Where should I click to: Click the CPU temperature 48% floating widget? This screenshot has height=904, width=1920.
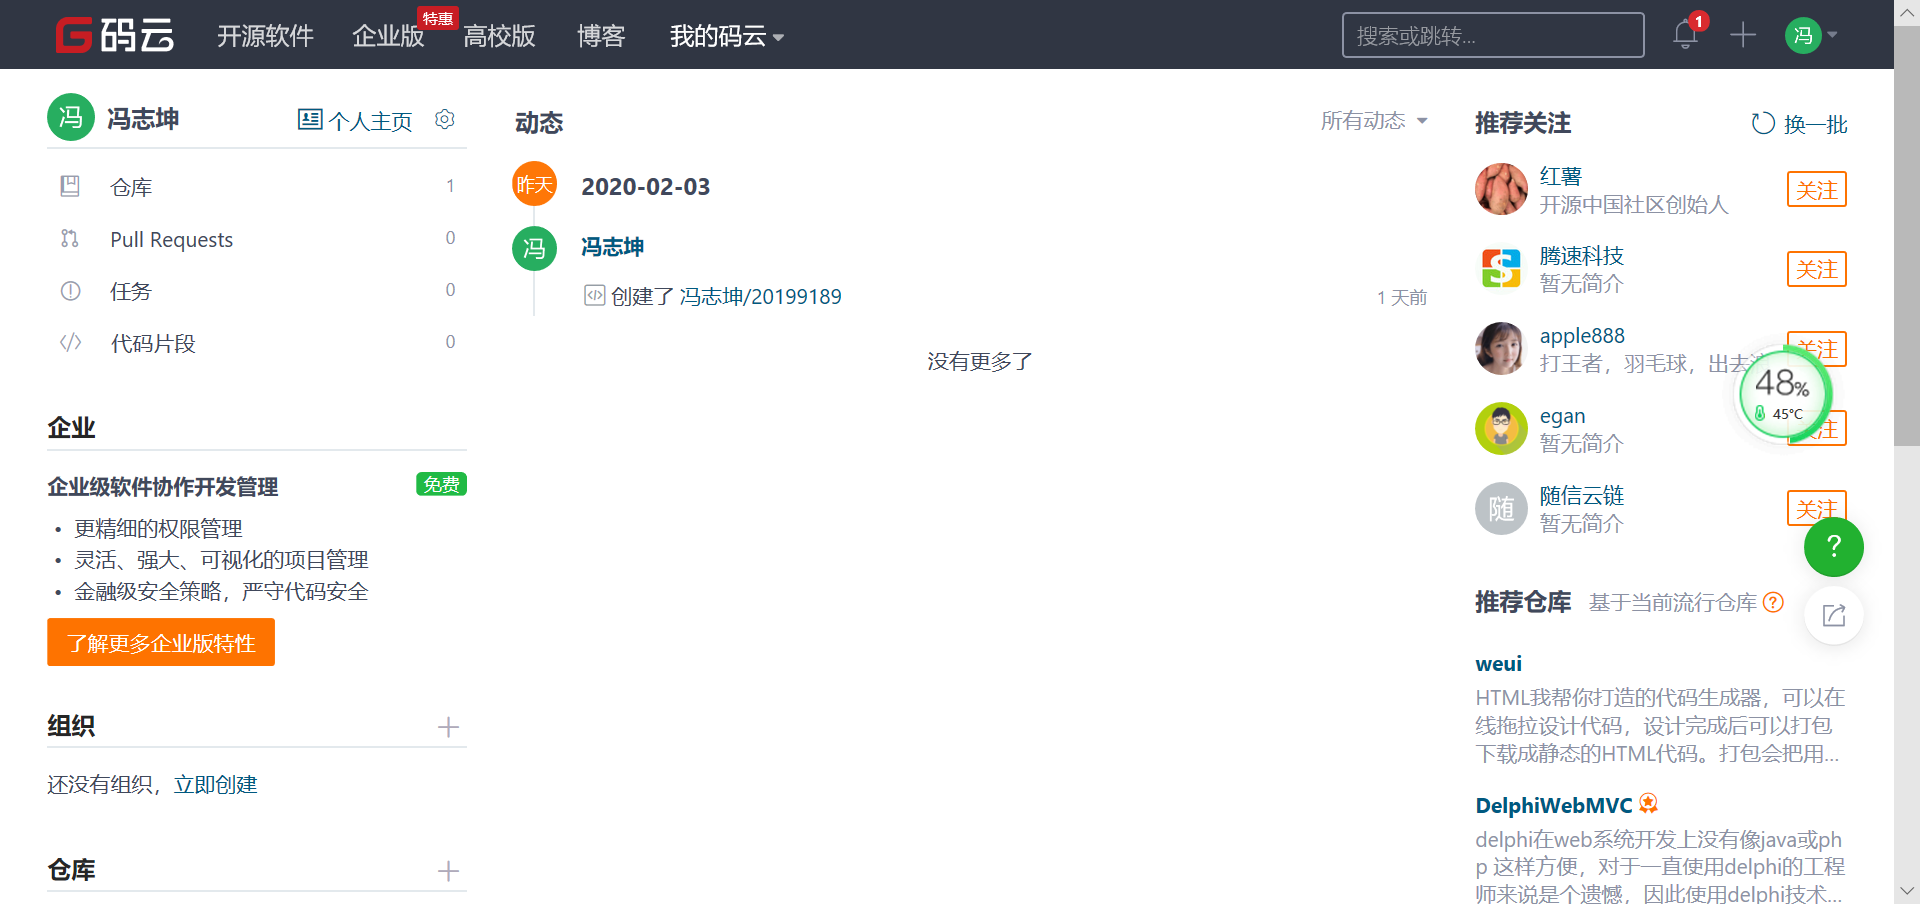(x=1785, y=393)
